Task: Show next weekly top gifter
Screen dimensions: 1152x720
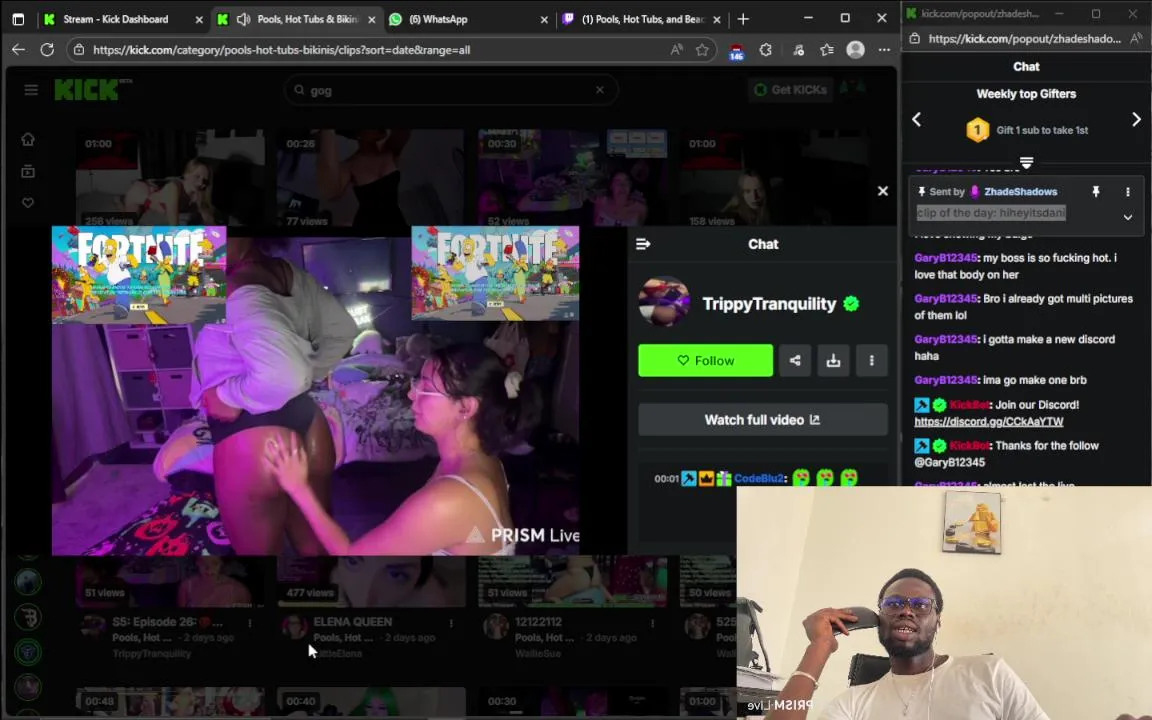Action: pos(1137,119)
